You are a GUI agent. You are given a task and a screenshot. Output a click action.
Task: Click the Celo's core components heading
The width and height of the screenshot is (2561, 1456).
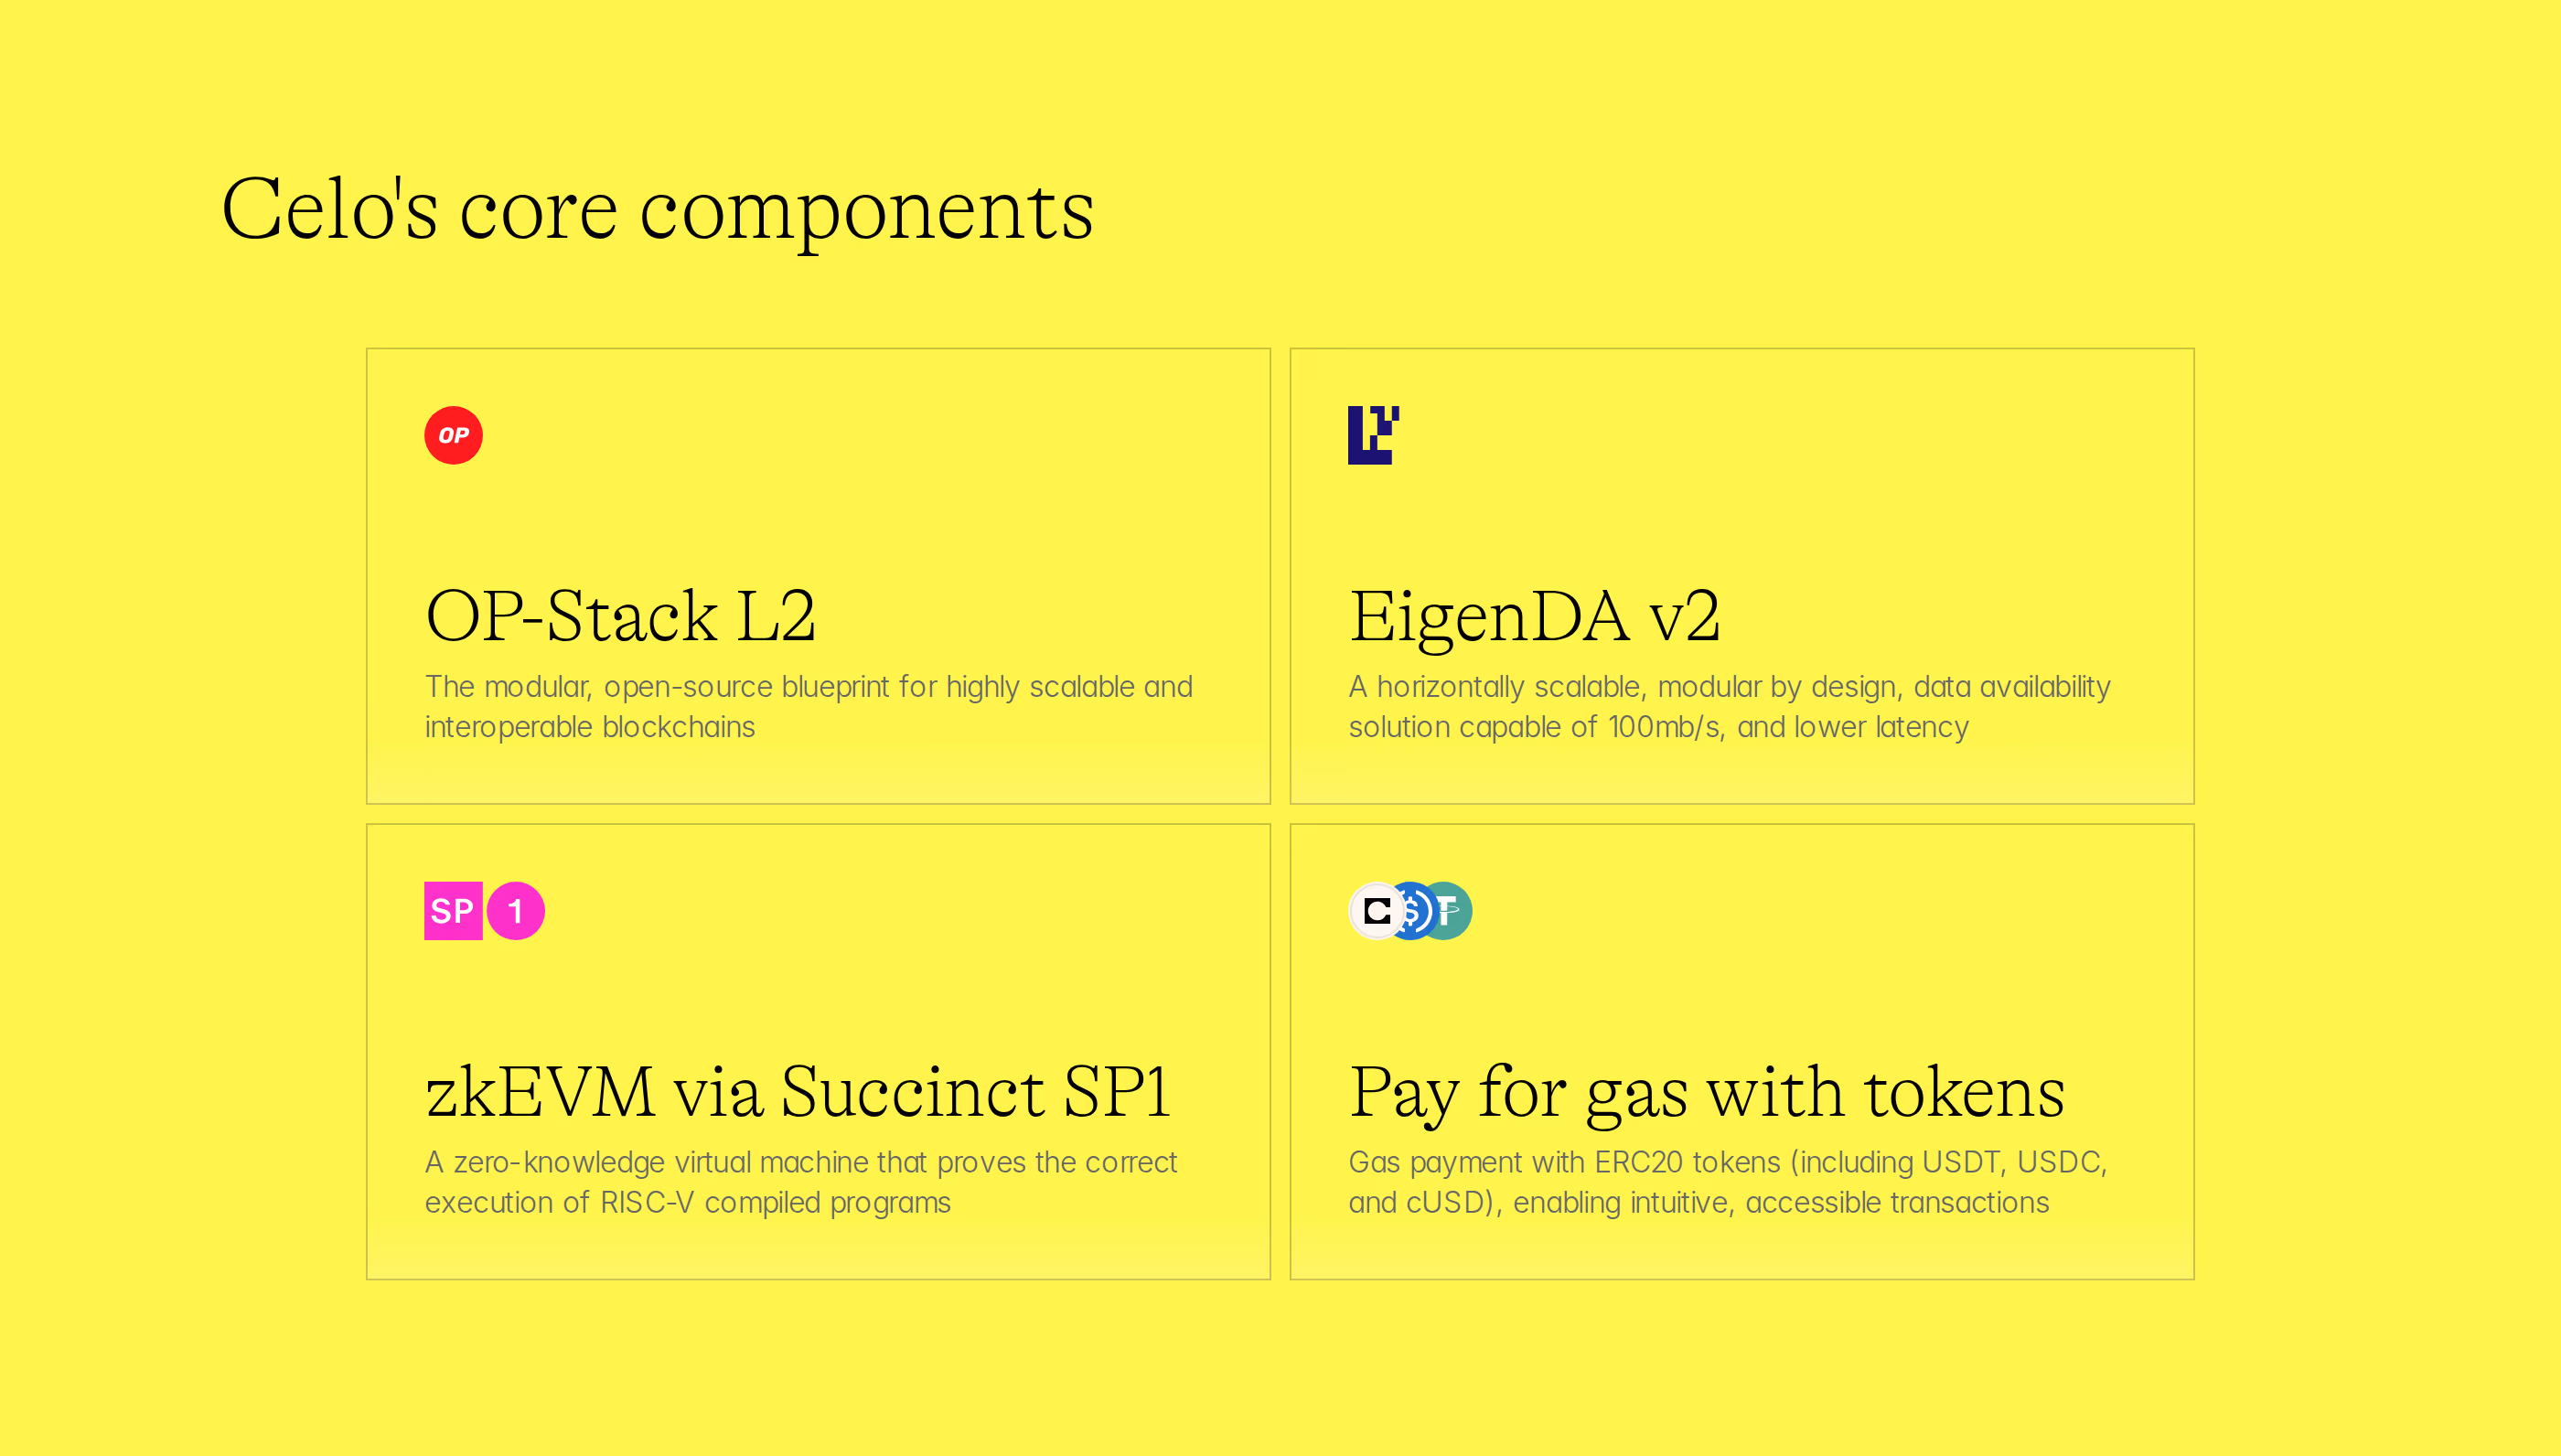[x=657, y=211]
